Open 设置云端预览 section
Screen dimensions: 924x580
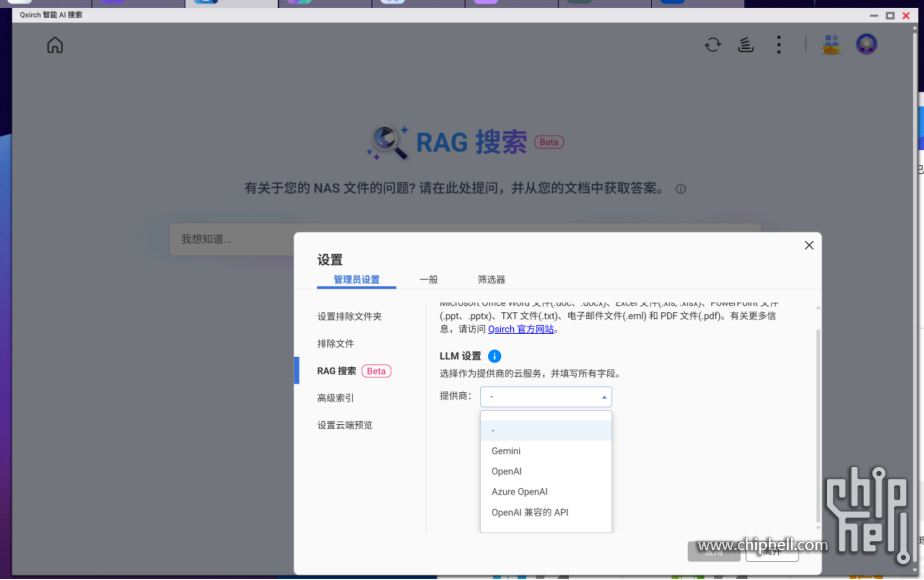345,425
